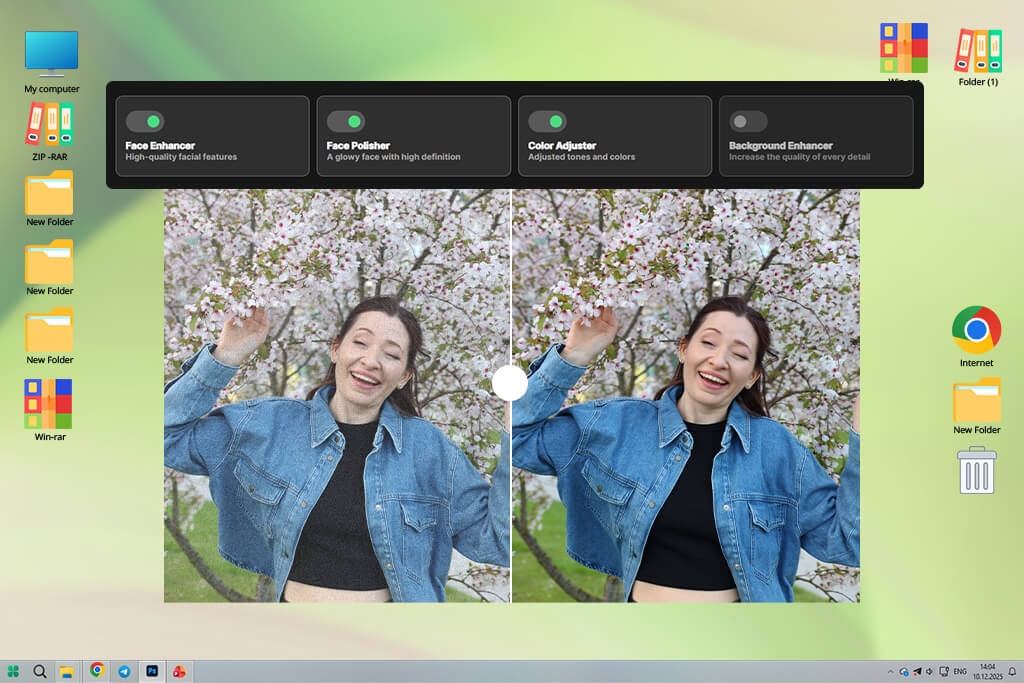
Task: Select the New Folder below the Internet icon
Action: 976,406
